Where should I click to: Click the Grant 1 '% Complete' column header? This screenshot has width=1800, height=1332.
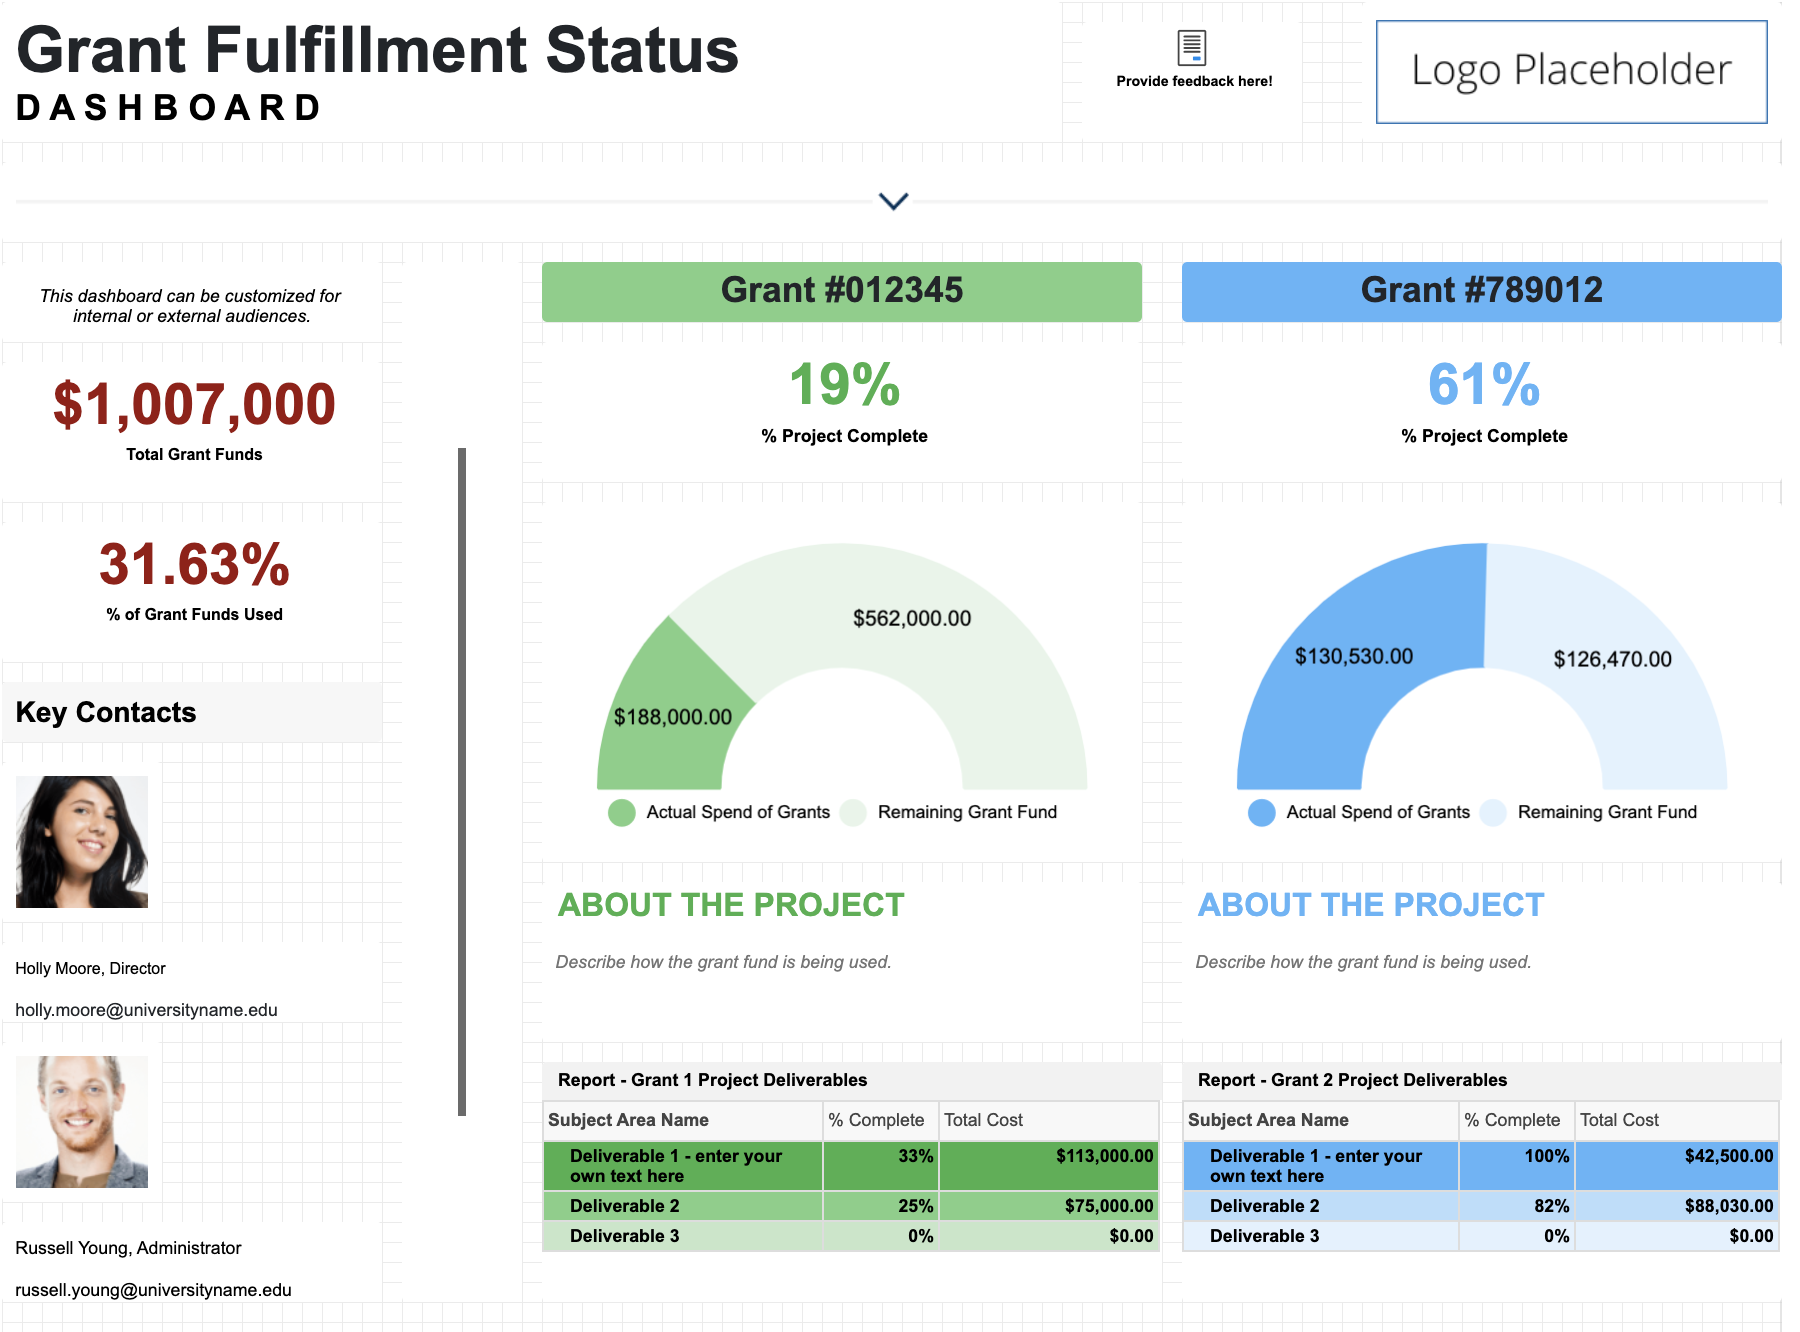click(877, 1120)
